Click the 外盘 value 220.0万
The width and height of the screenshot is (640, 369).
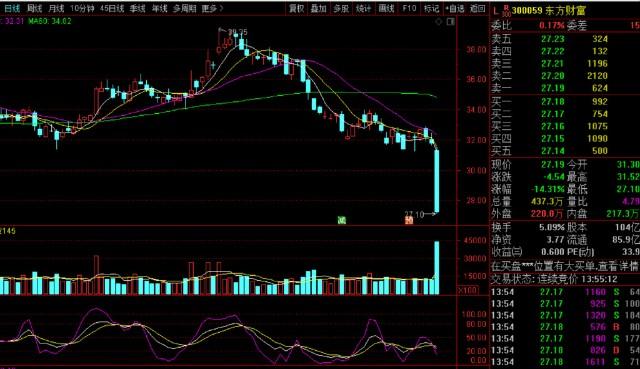point(548,213)
